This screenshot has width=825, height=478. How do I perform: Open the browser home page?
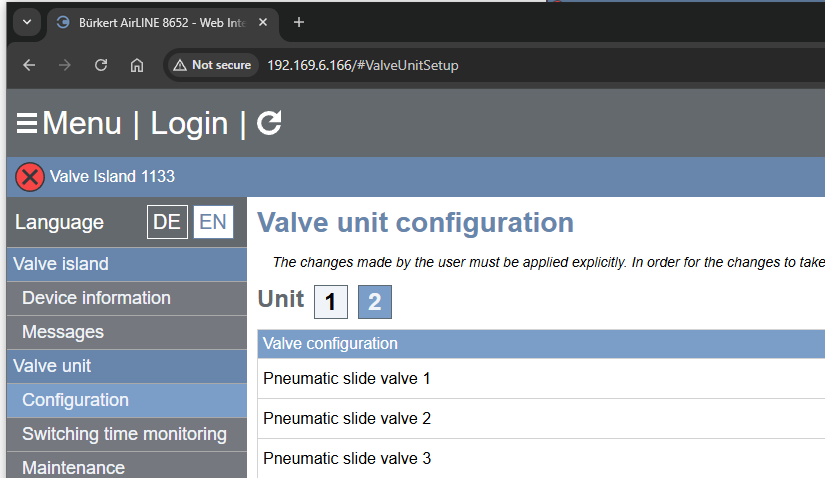click(137, 65)
